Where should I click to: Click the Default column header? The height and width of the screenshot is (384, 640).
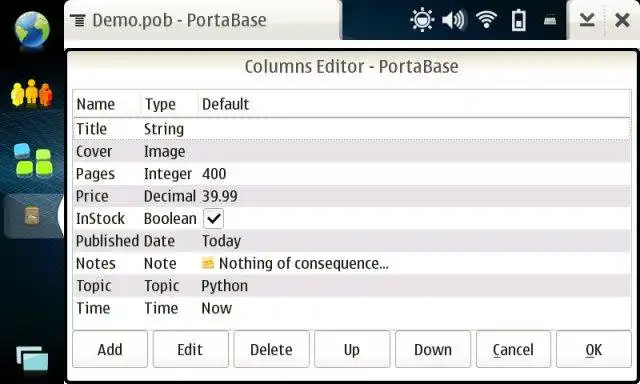[415, 104]
